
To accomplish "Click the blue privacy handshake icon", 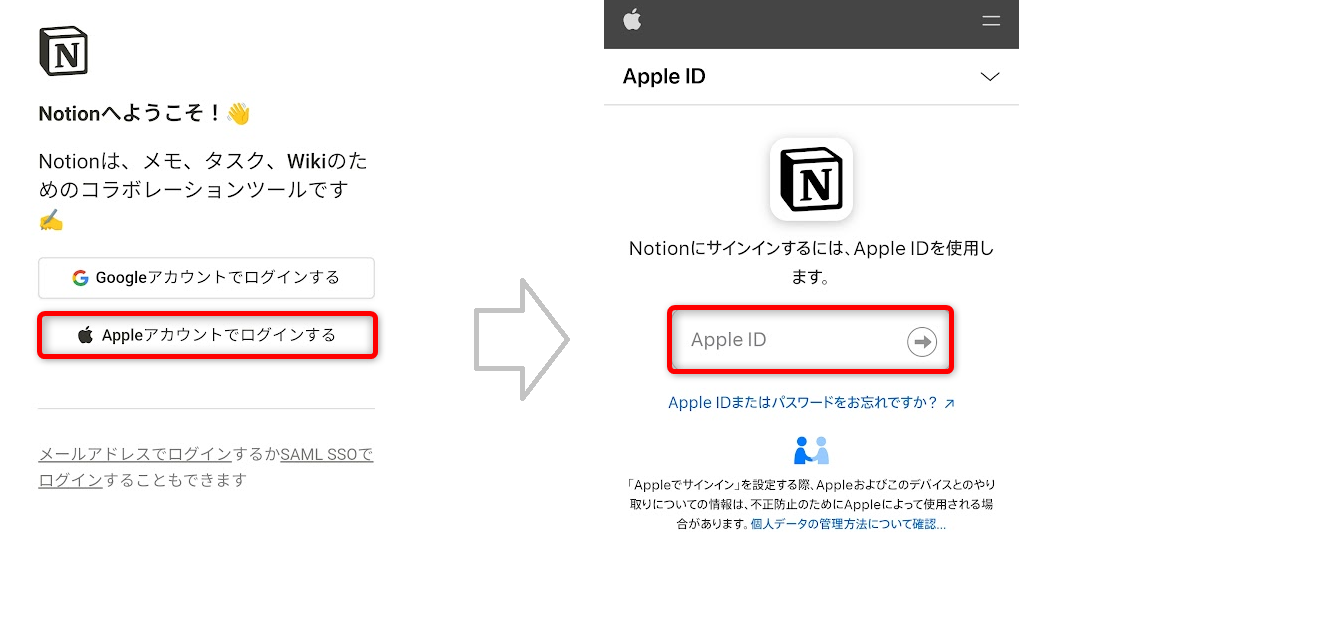I will coord(811,450).
